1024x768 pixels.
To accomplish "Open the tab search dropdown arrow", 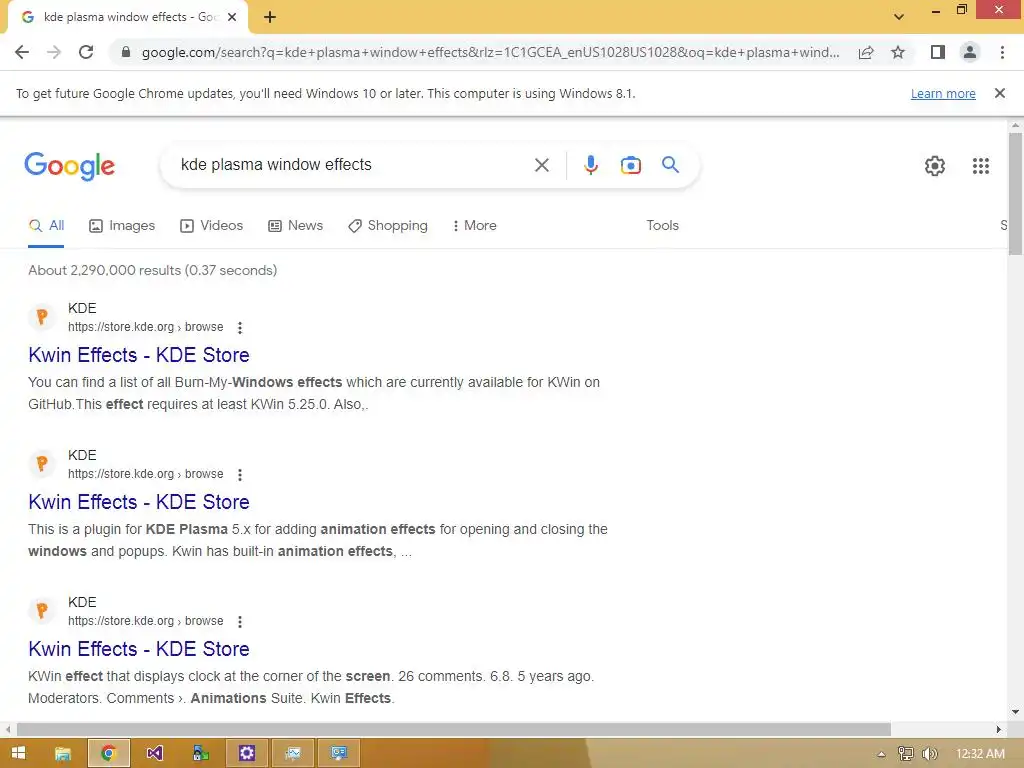I will [899, 17].
